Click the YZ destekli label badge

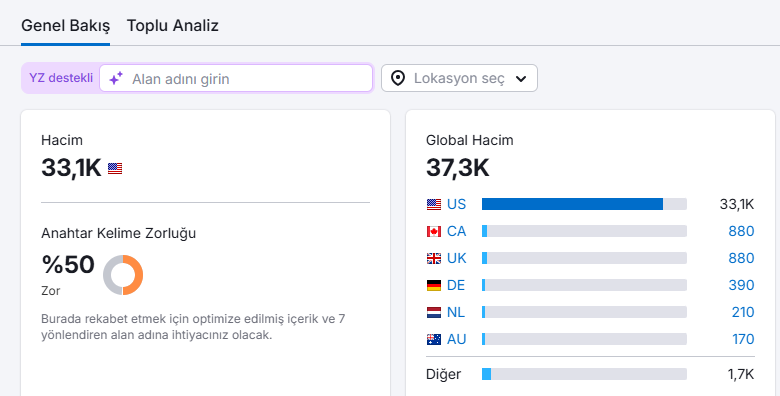(61, 78)
